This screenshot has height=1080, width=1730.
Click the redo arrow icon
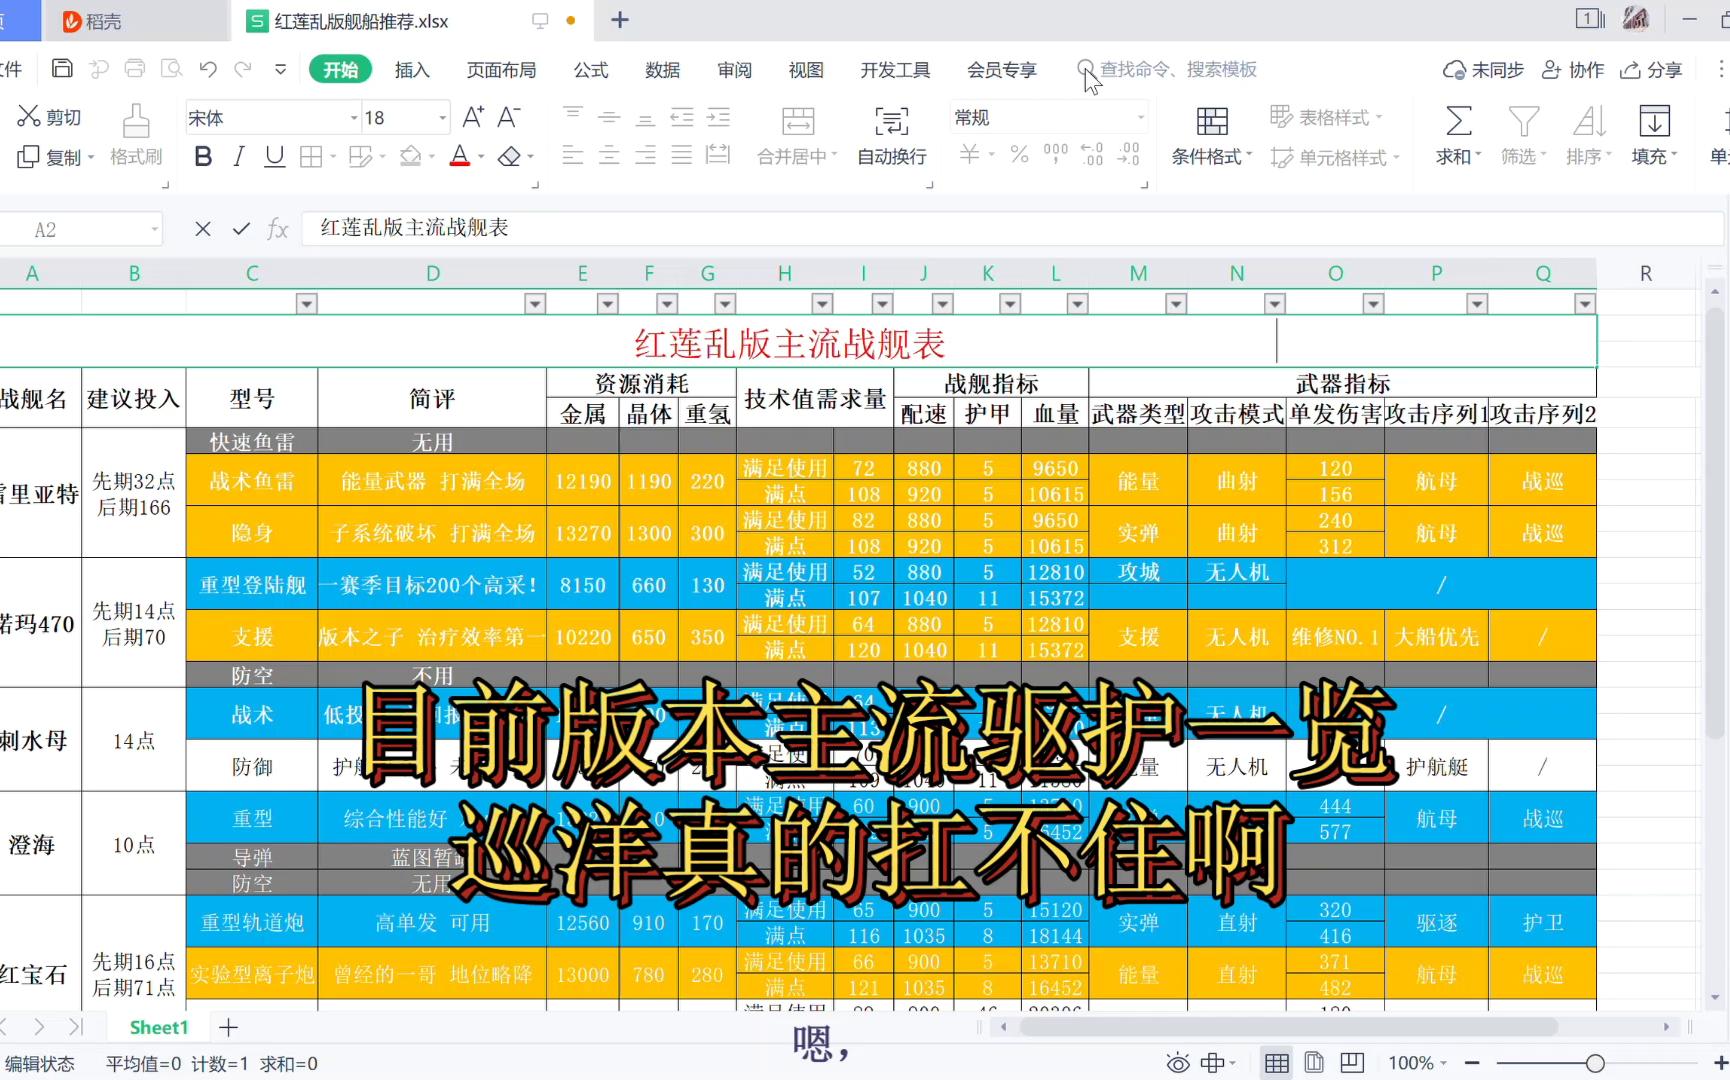(x=243, y=68)
